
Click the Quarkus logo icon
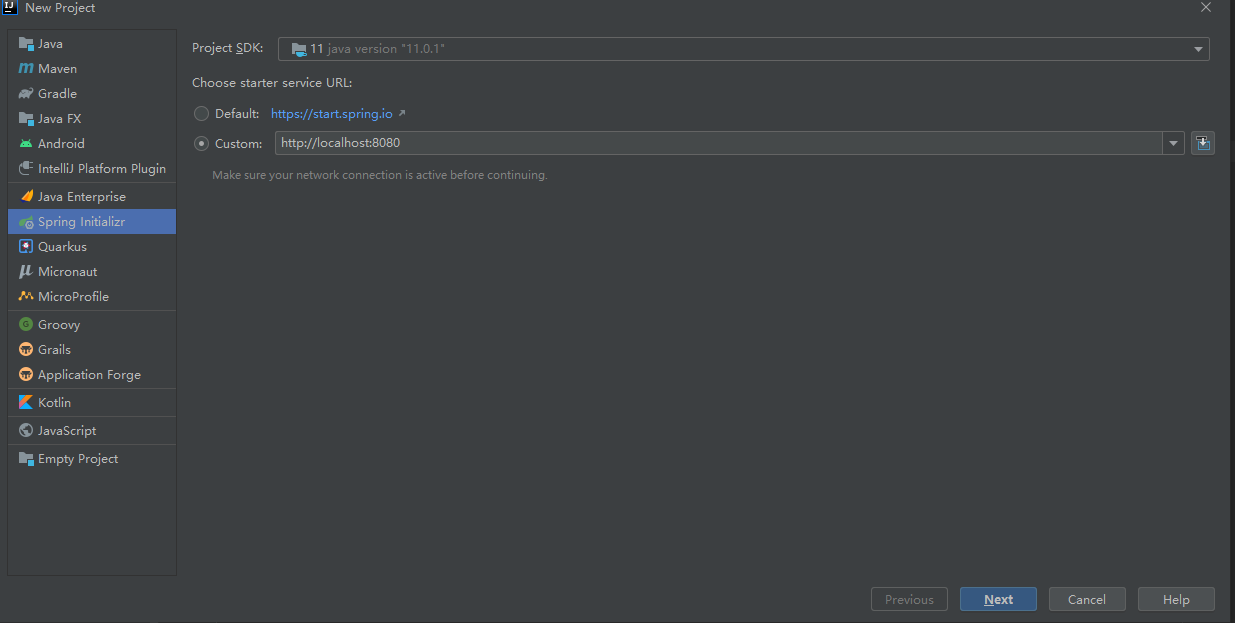(26, 247)
